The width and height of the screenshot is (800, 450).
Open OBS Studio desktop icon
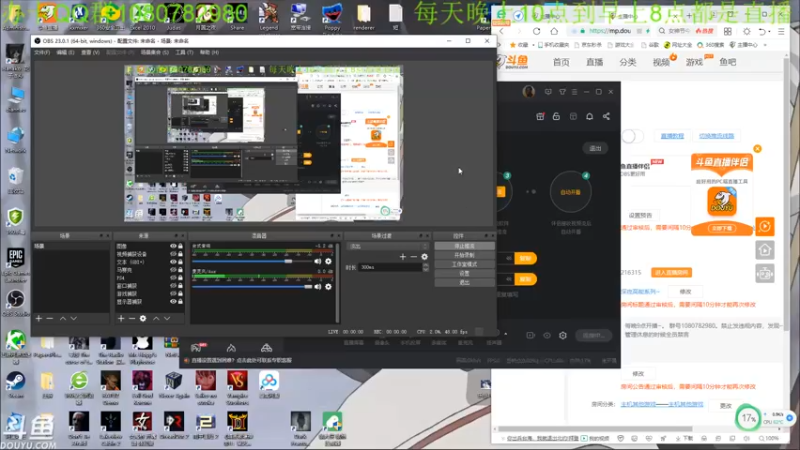click(x=16, y=303)
